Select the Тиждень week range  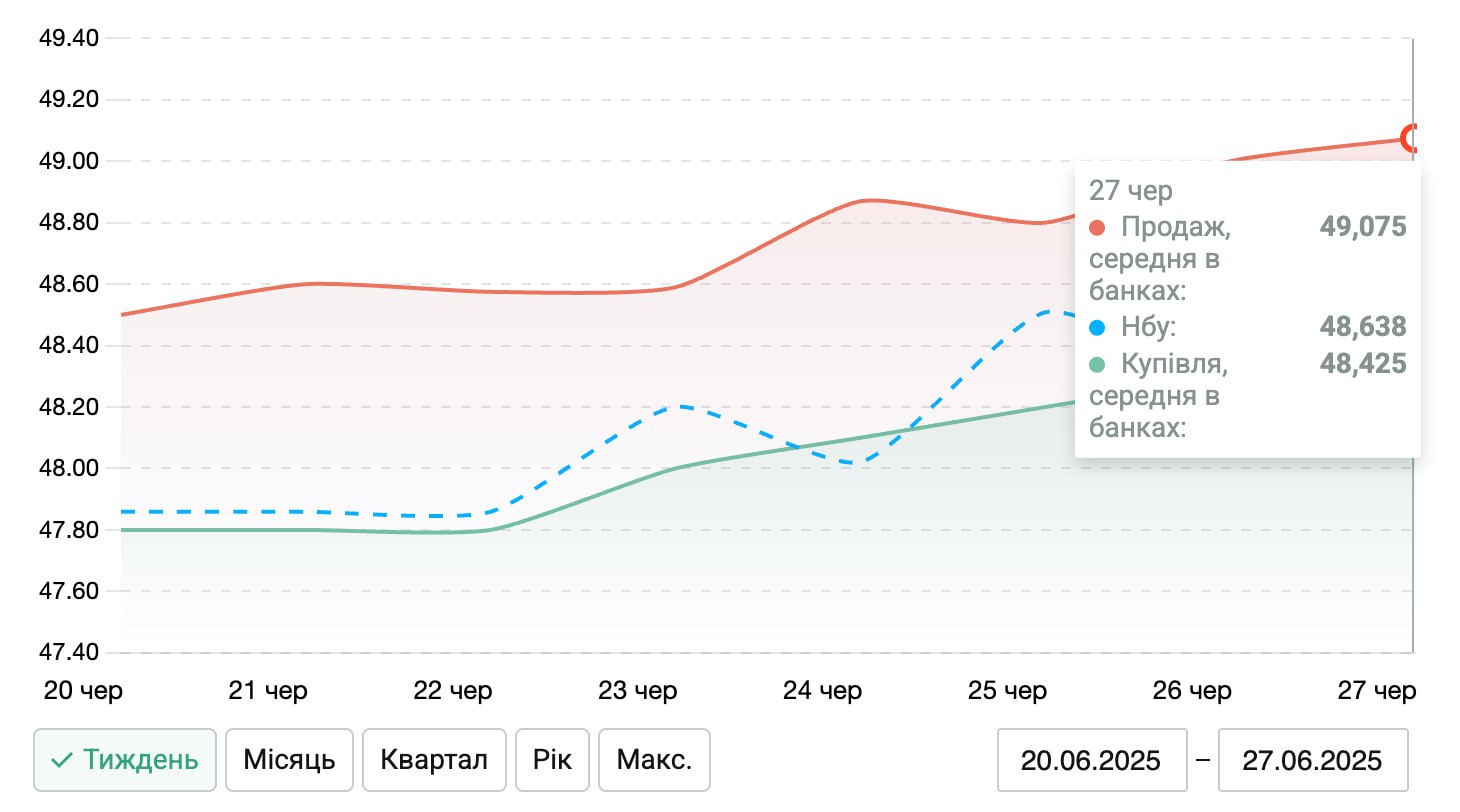coord(125,760)
